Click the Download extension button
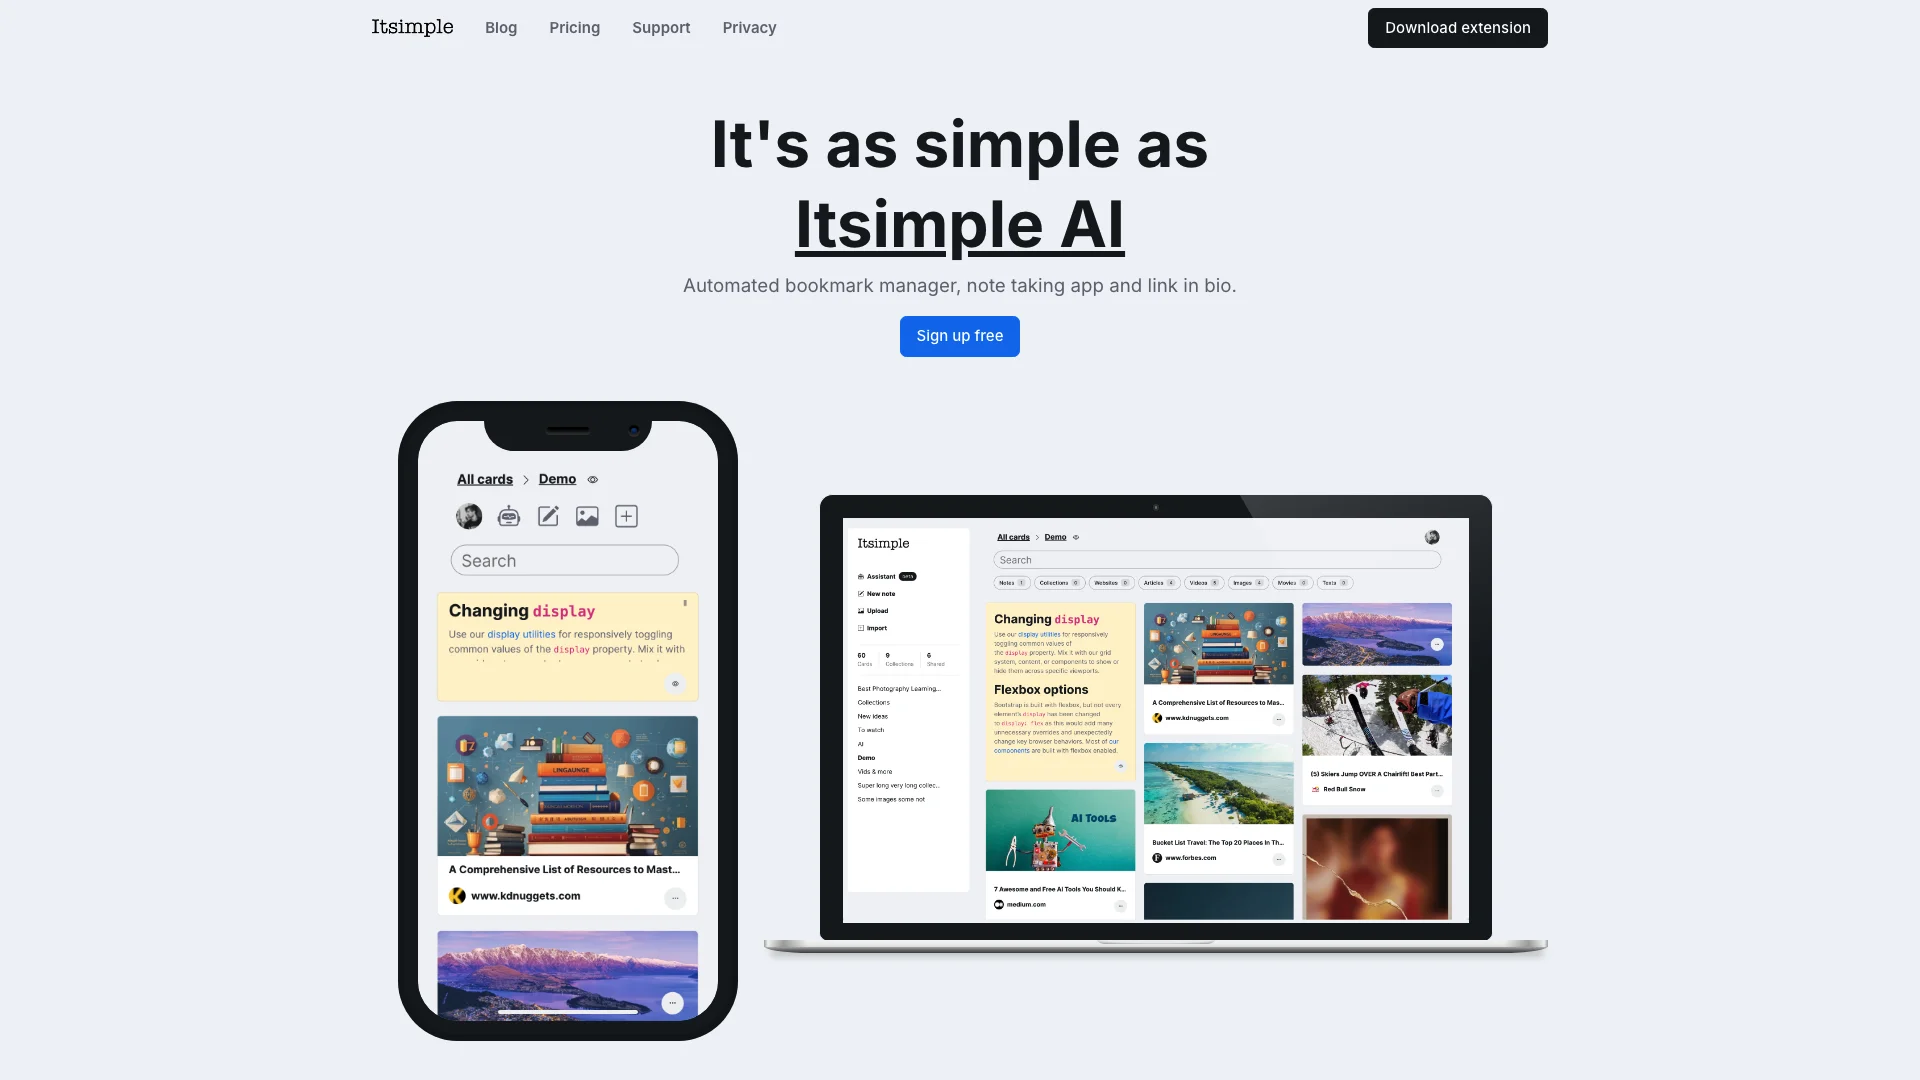Screen dimensions: 1920x1080 1457,26
